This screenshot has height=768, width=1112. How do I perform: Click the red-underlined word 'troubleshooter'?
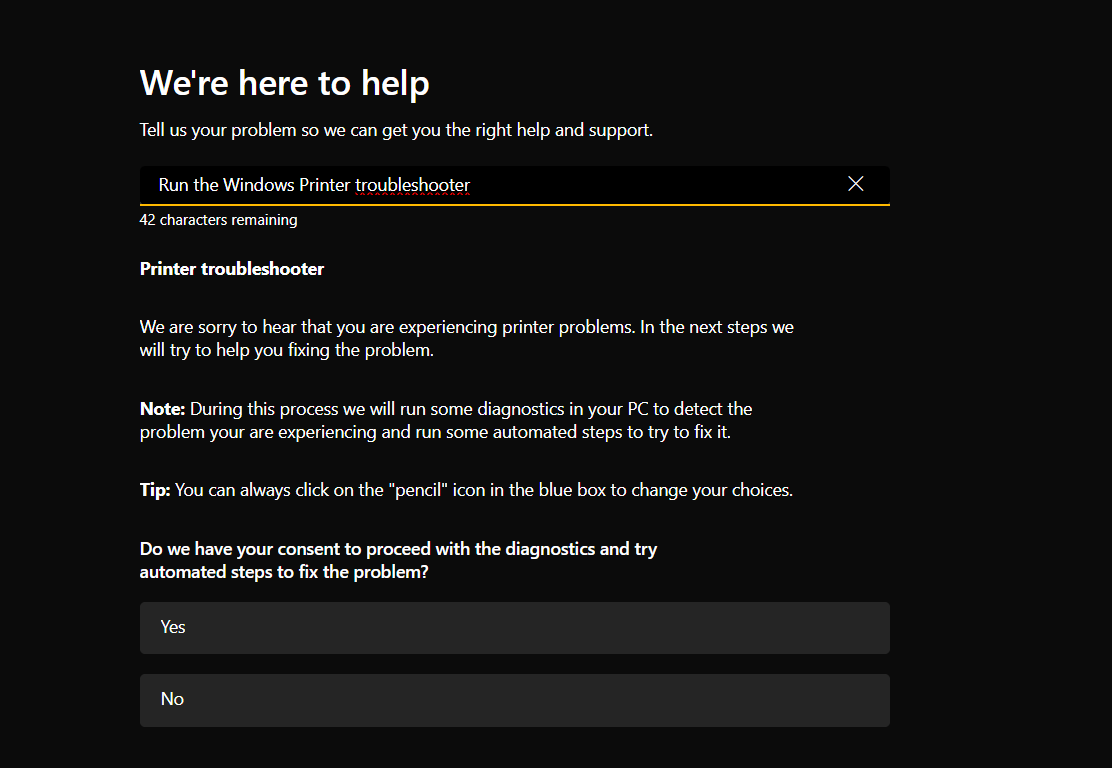click(x=413, y=185)
